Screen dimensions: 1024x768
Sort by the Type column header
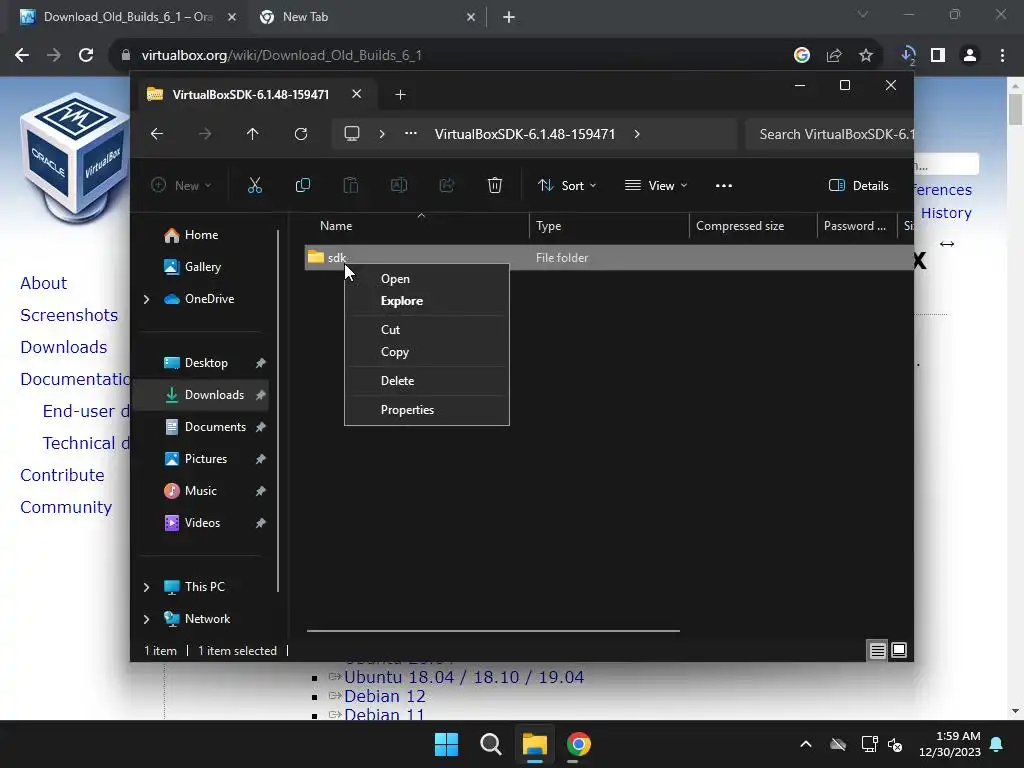(609, 226)
